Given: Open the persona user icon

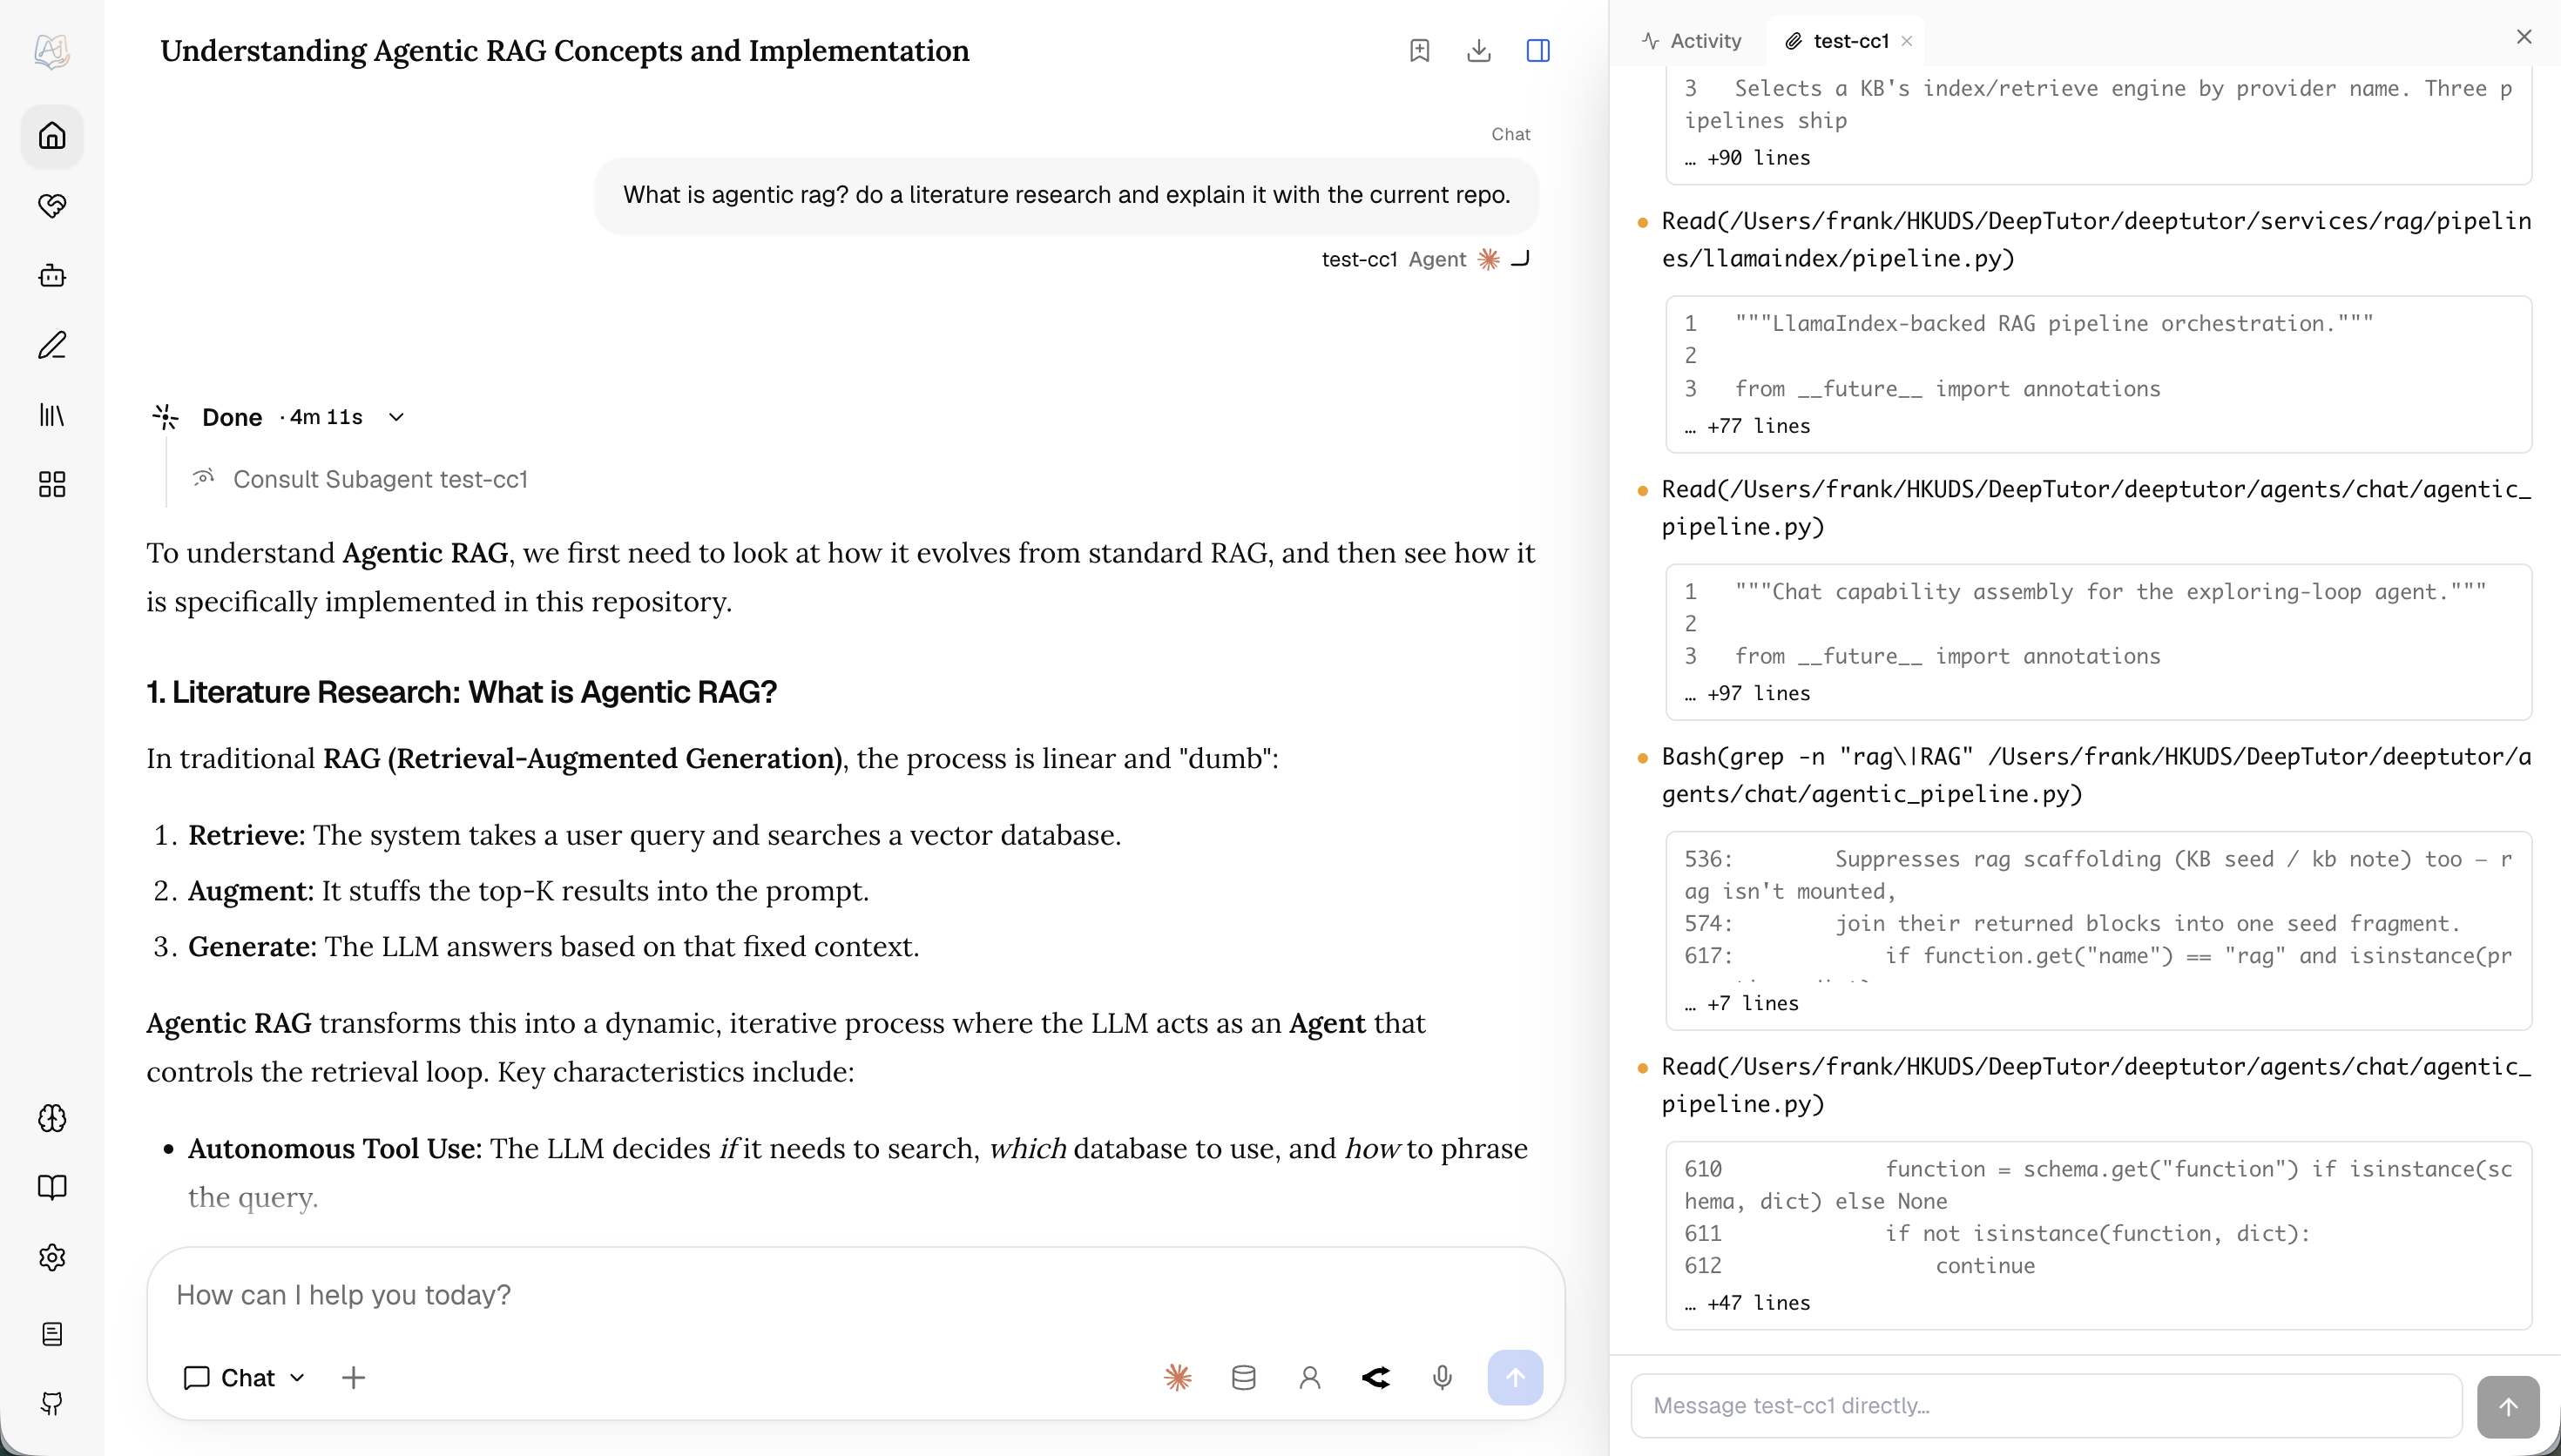Looking at the screenshot, I should tap(1310, 1378).
